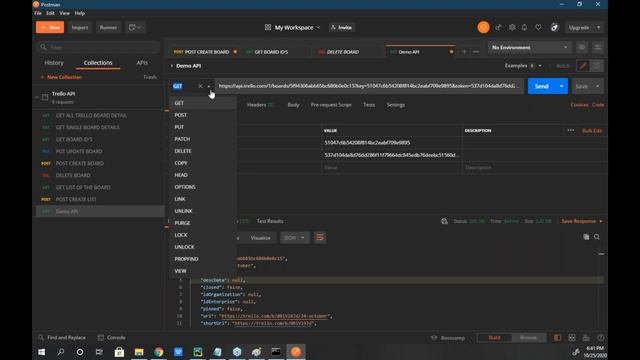Click the orange New button
The width and height of the screenshot is (640, 360).
point(50,27)
